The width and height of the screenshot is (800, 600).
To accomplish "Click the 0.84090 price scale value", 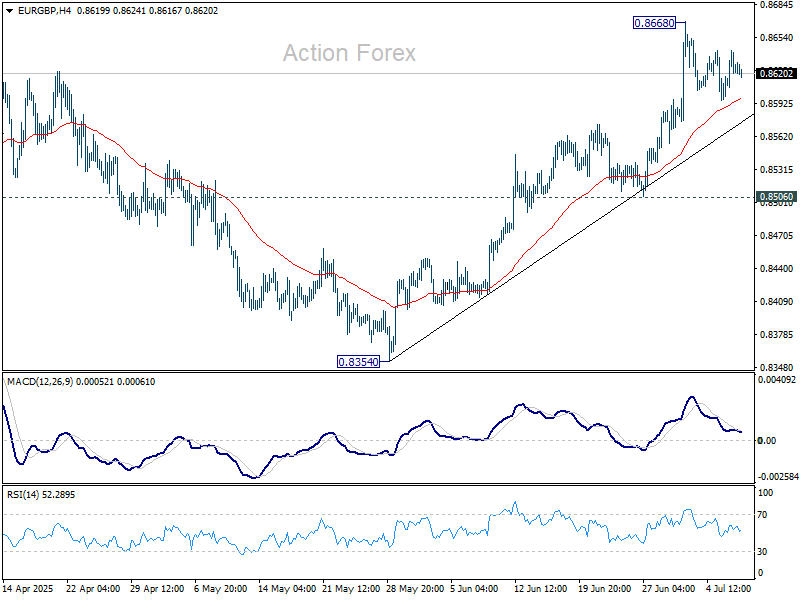I will [x=776, y=302].
